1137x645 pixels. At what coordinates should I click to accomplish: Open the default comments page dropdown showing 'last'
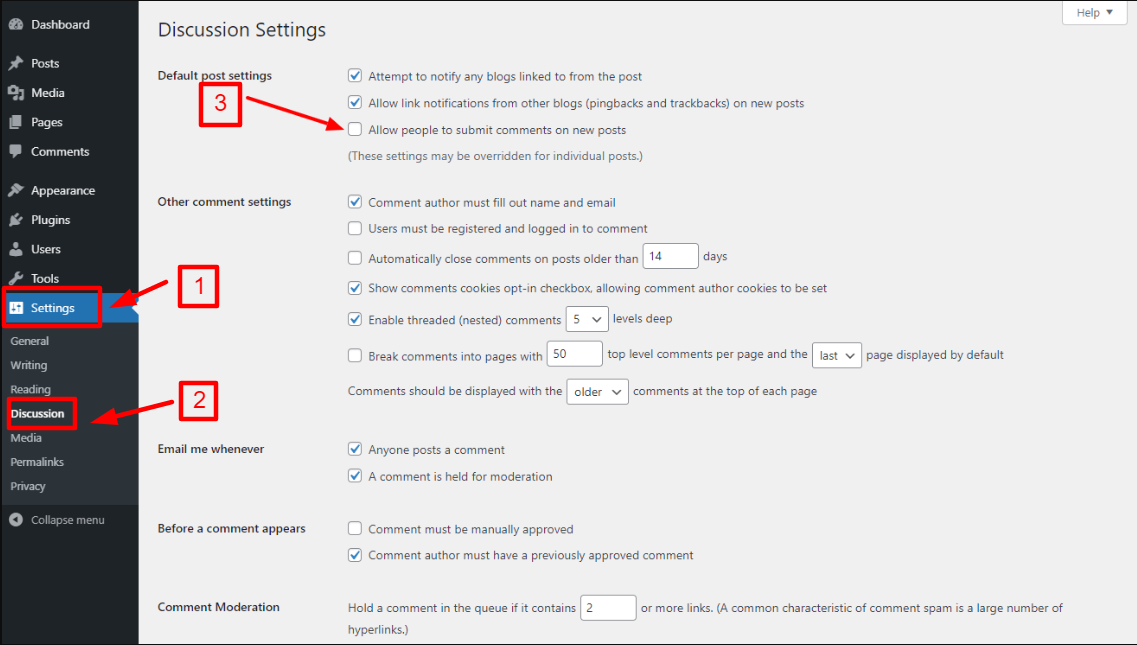[836, 355]
